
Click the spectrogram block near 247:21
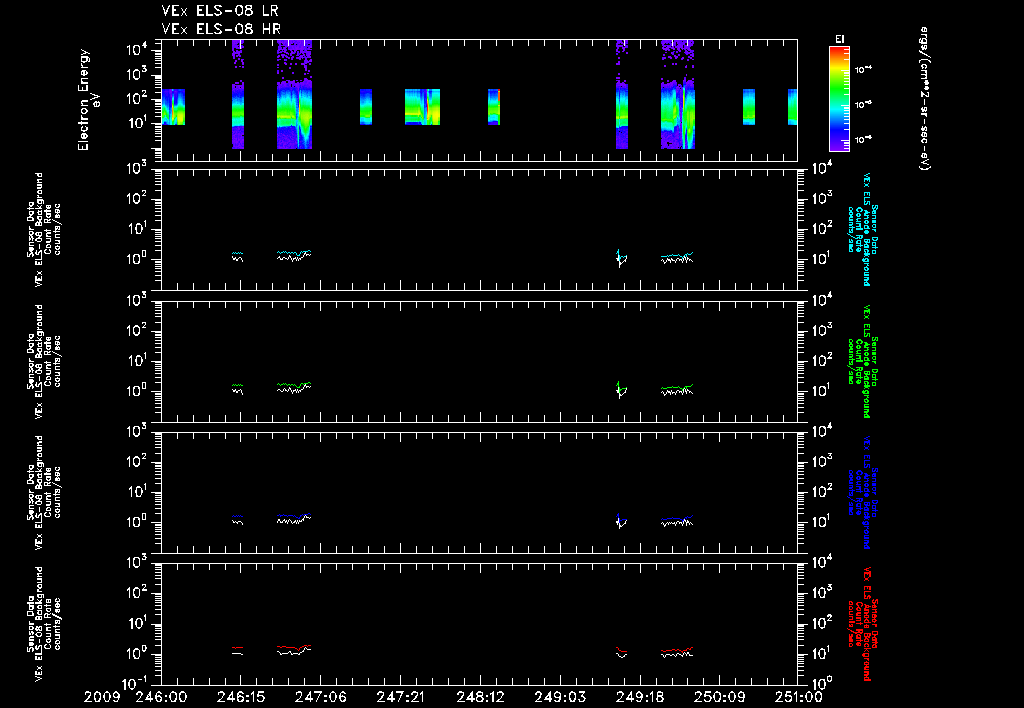[423, 106]
